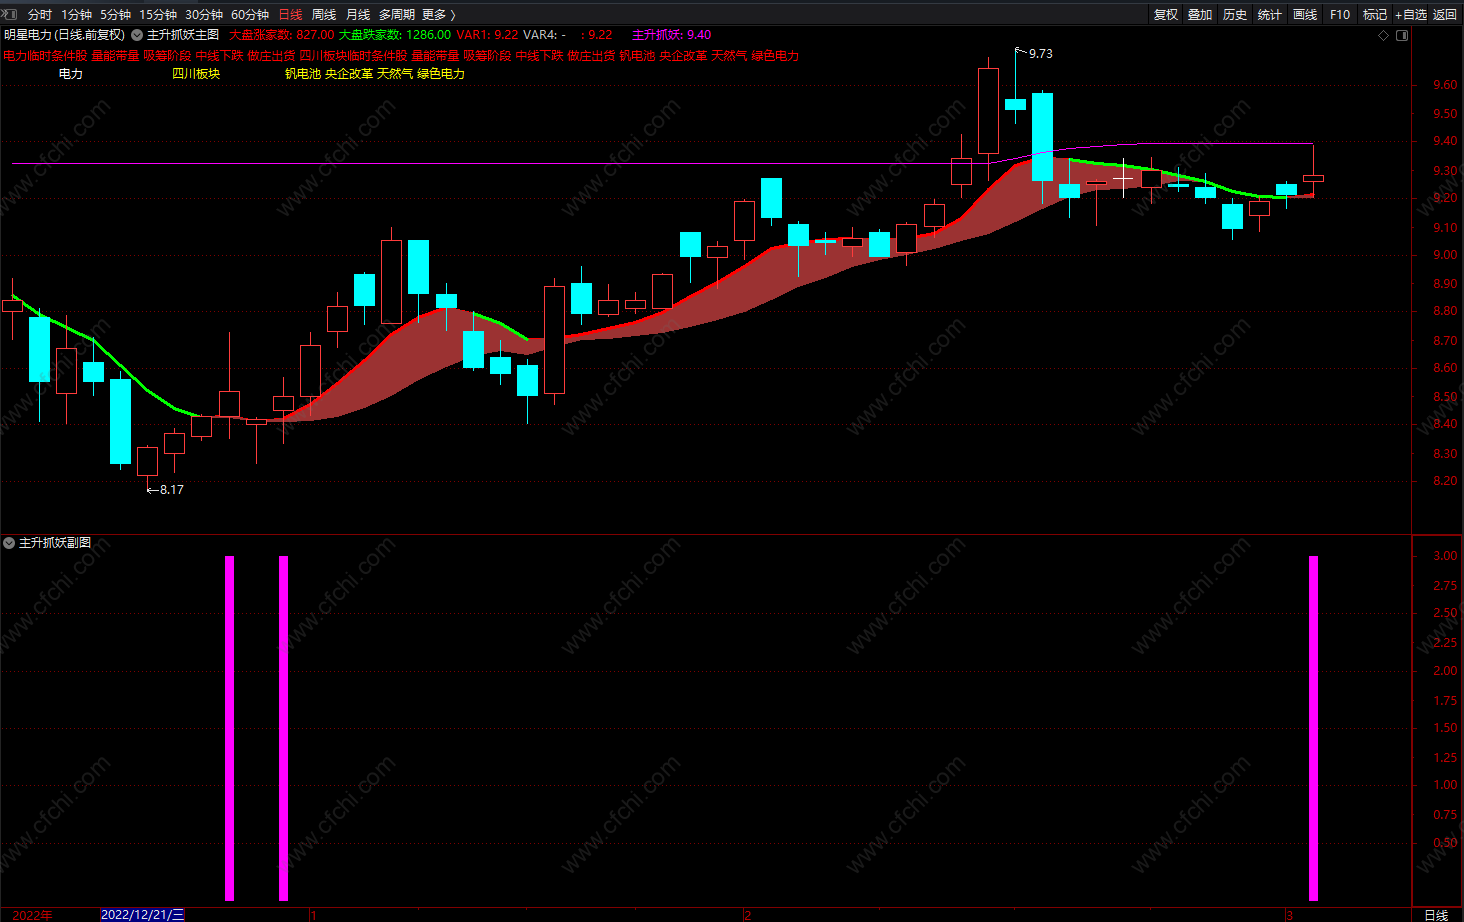
Task: Click the yellow 四川板块 label
Action: [x=196, y=74]
